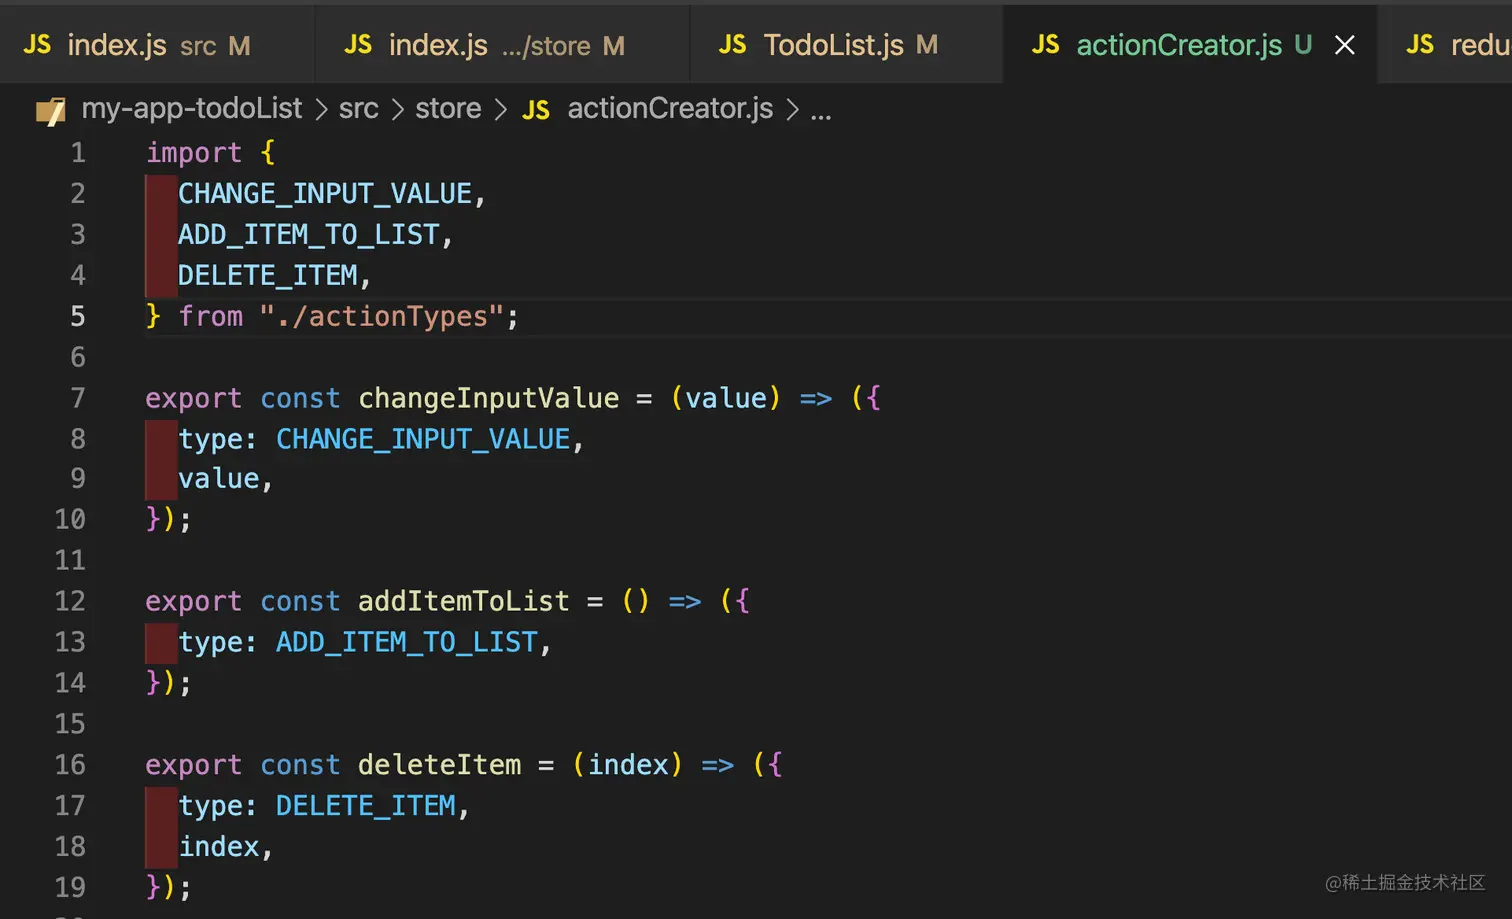Click the deleteItem function name
This screenshot has height=919, width=1512.
pyautogui.click(x=440, y=765)
